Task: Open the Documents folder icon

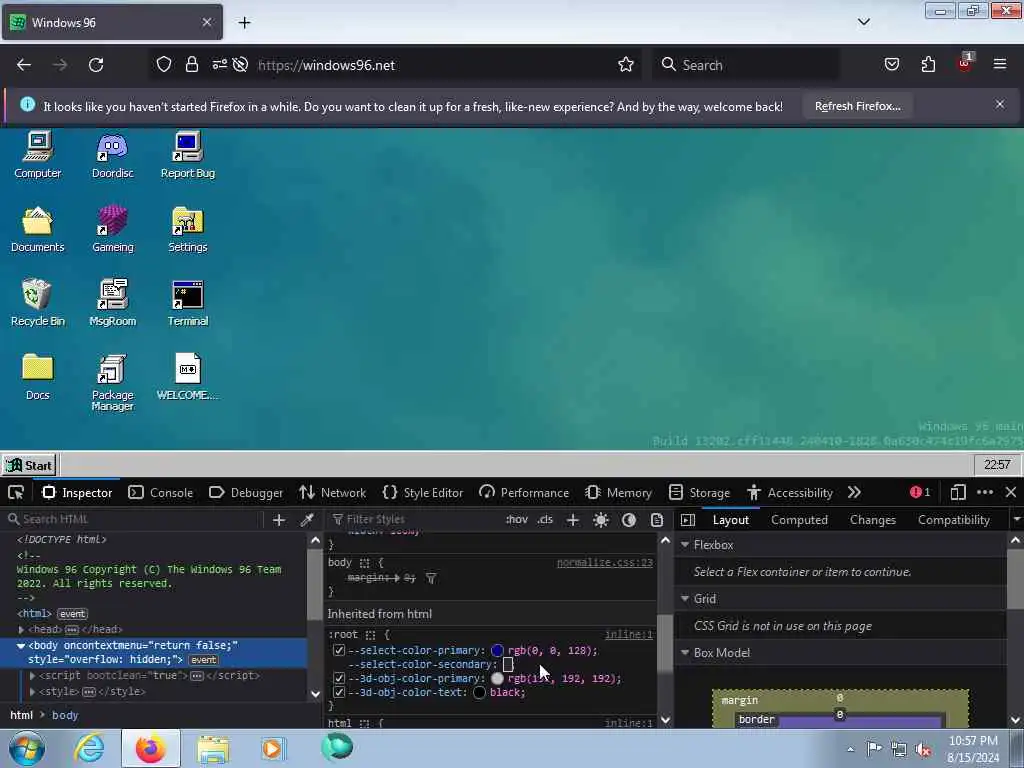Action: pos(37,229)
